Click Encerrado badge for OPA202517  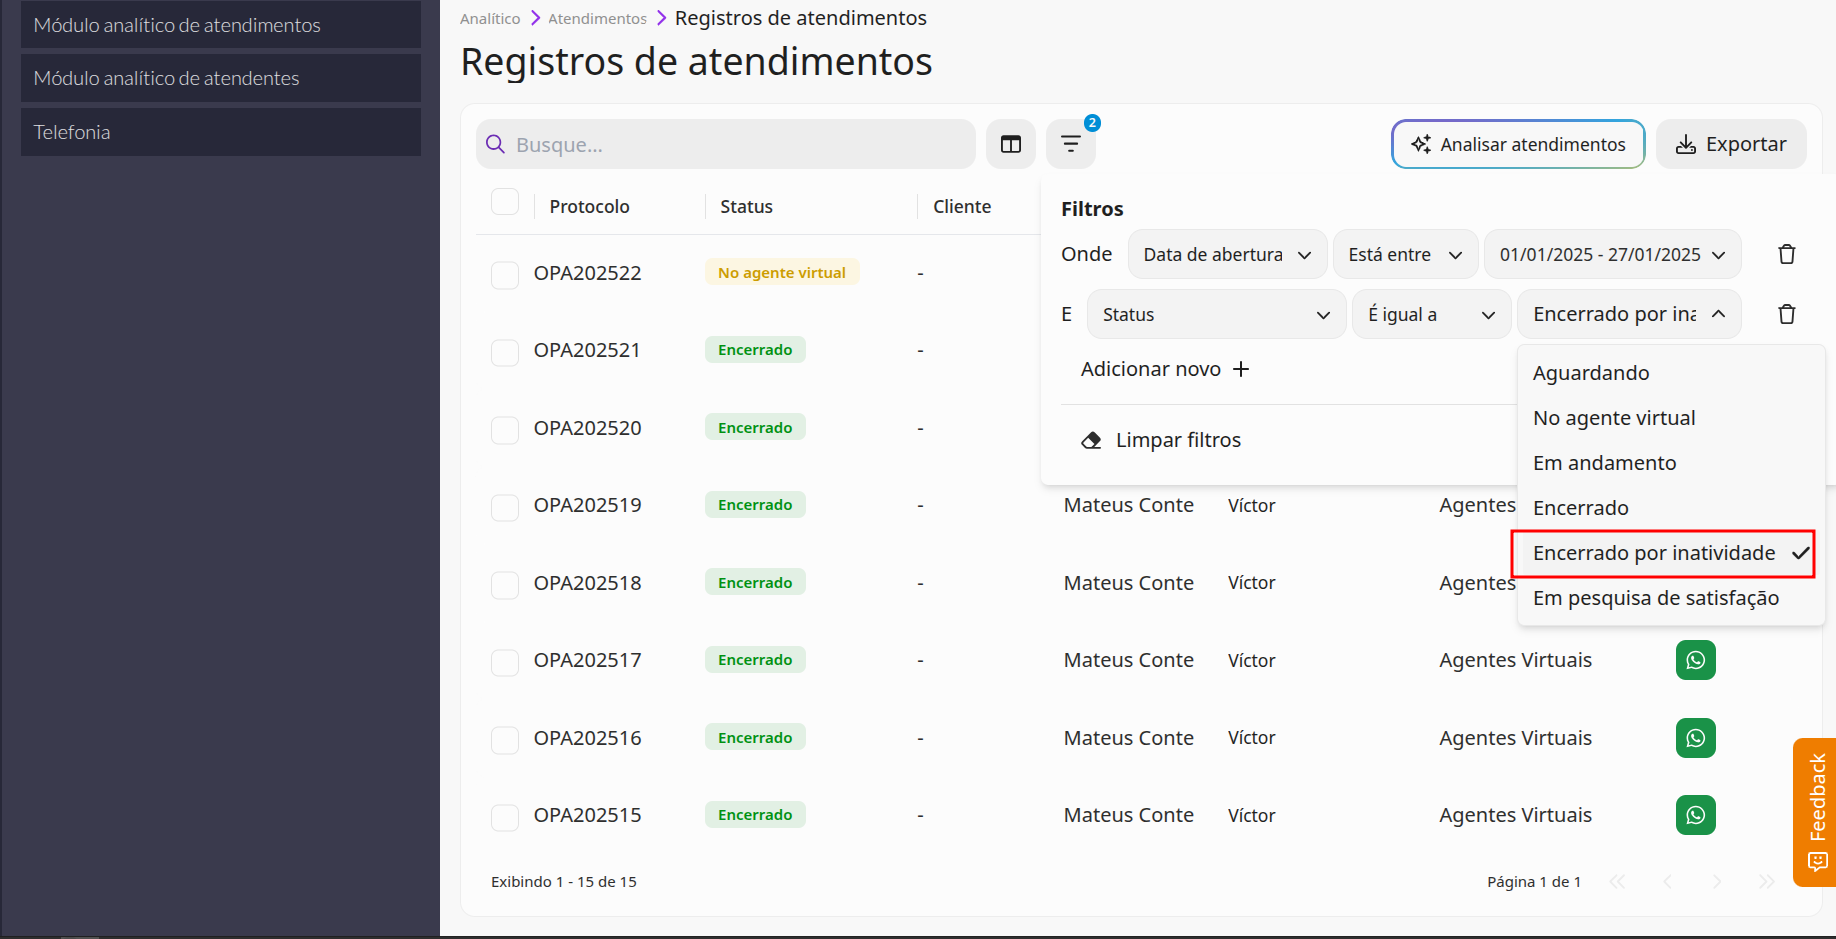pyautogui.click(x=755, y=660)
